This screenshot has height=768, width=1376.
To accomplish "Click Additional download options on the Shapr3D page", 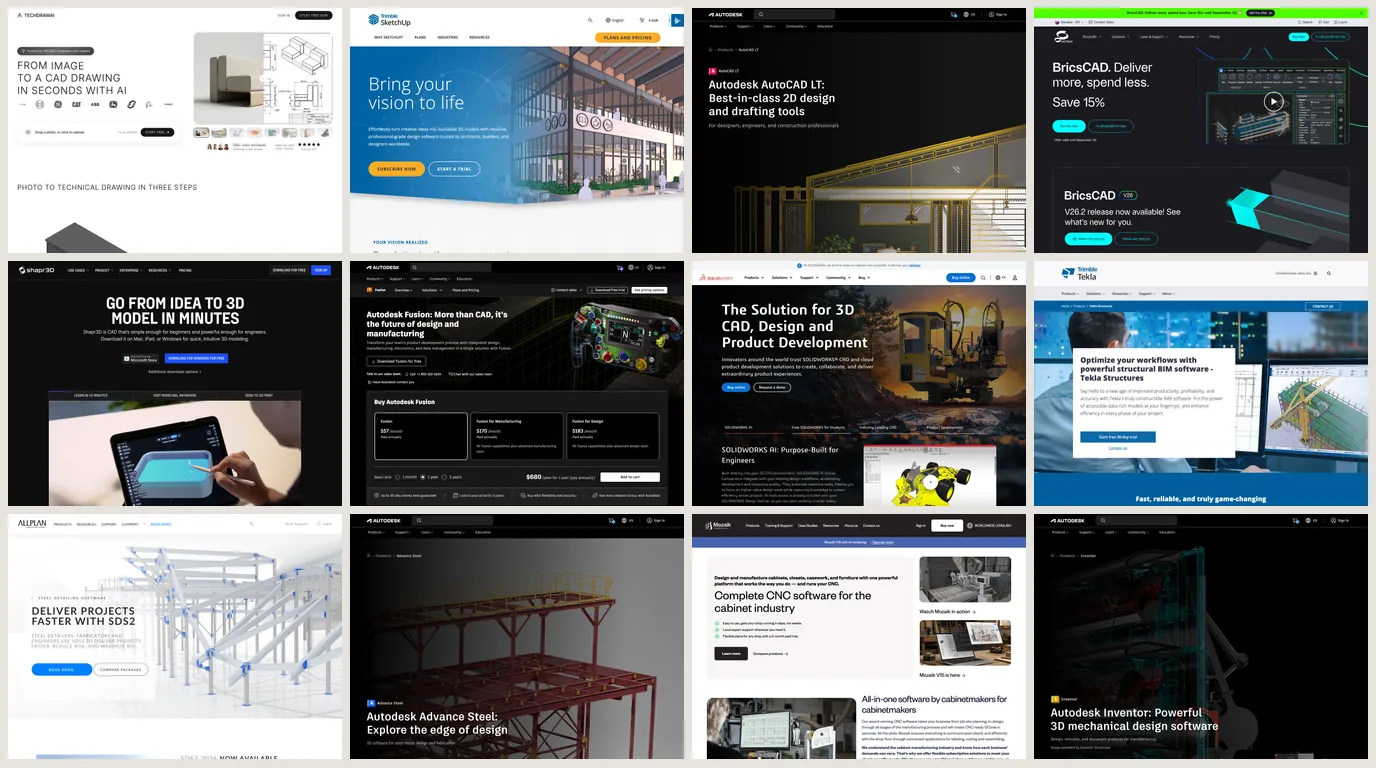I will pos(175,372).
